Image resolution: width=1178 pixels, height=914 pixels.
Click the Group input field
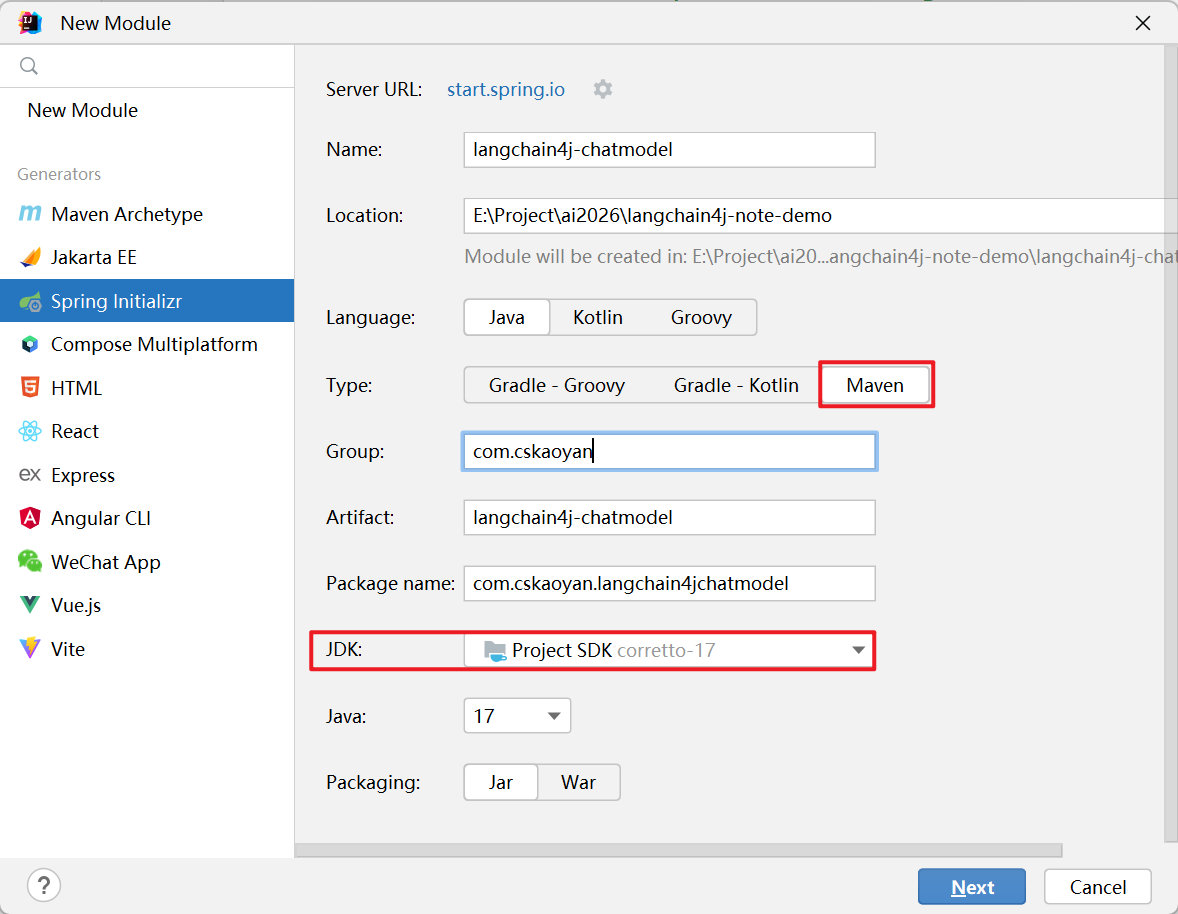(x=669, y=451)
